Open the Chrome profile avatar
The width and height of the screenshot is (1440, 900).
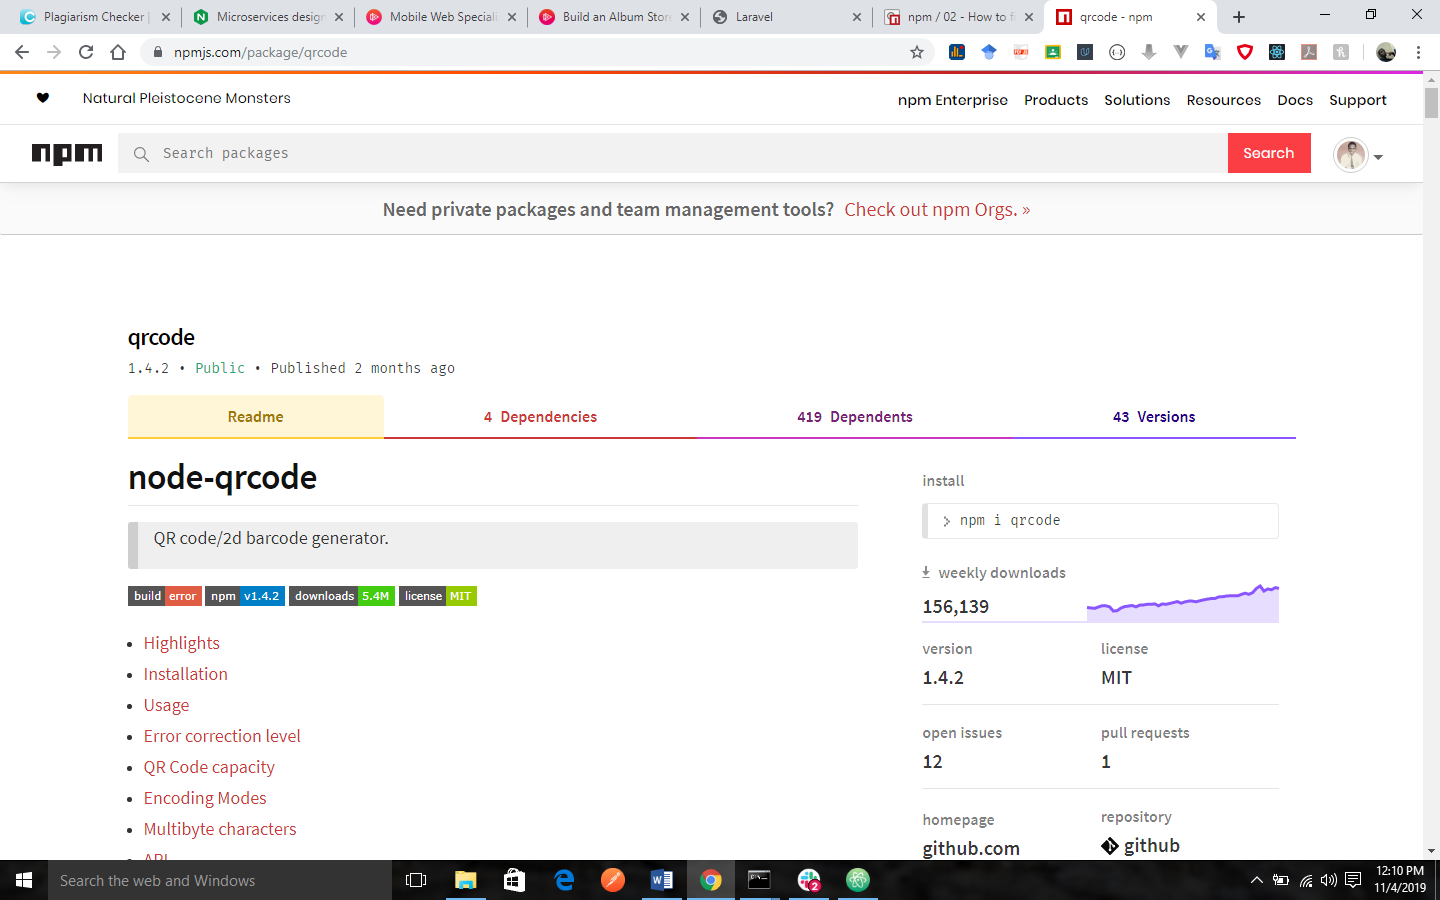pos(1386,52)
